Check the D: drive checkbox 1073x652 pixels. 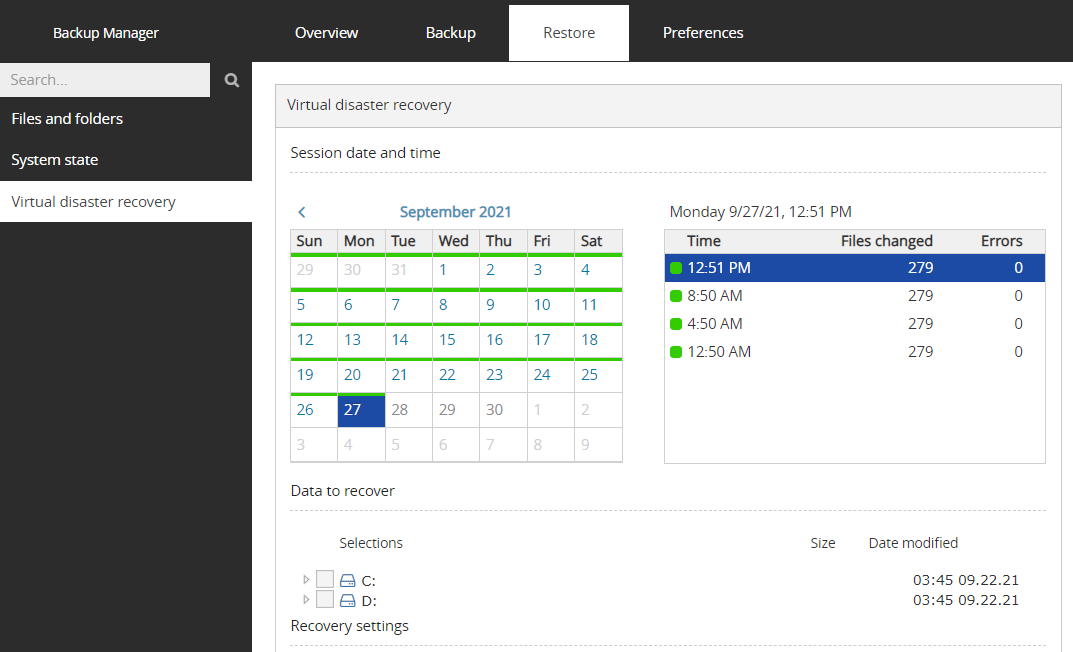(325, 599)
